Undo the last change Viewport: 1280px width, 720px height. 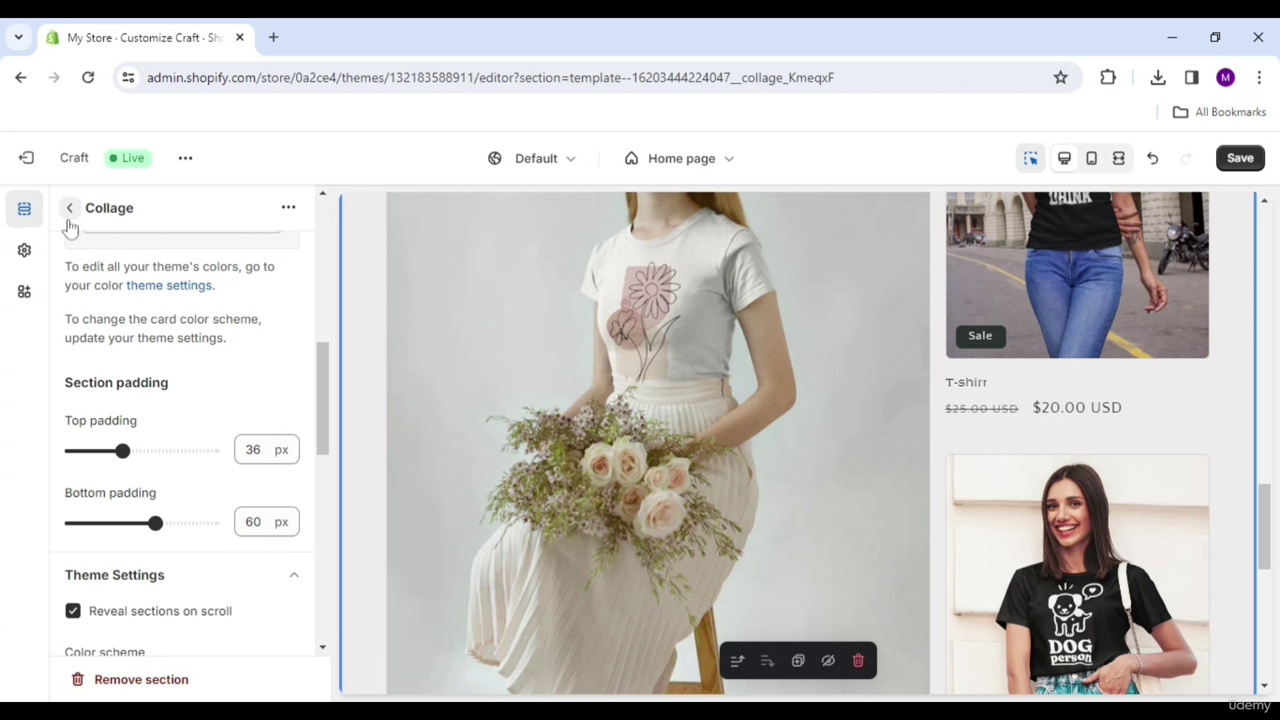click(1152, 158)
